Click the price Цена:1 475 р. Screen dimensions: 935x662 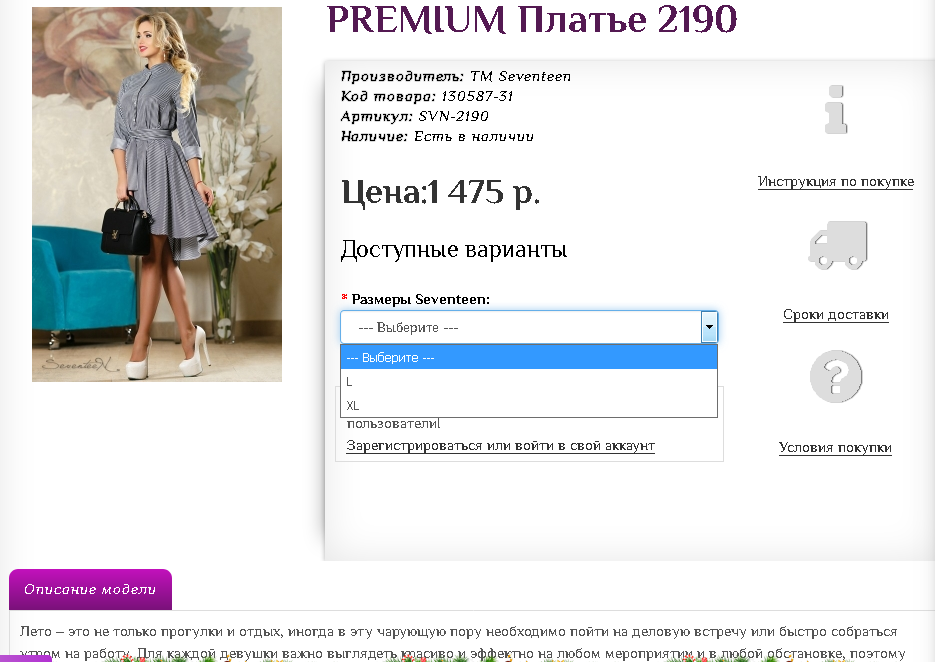(441, 192)
